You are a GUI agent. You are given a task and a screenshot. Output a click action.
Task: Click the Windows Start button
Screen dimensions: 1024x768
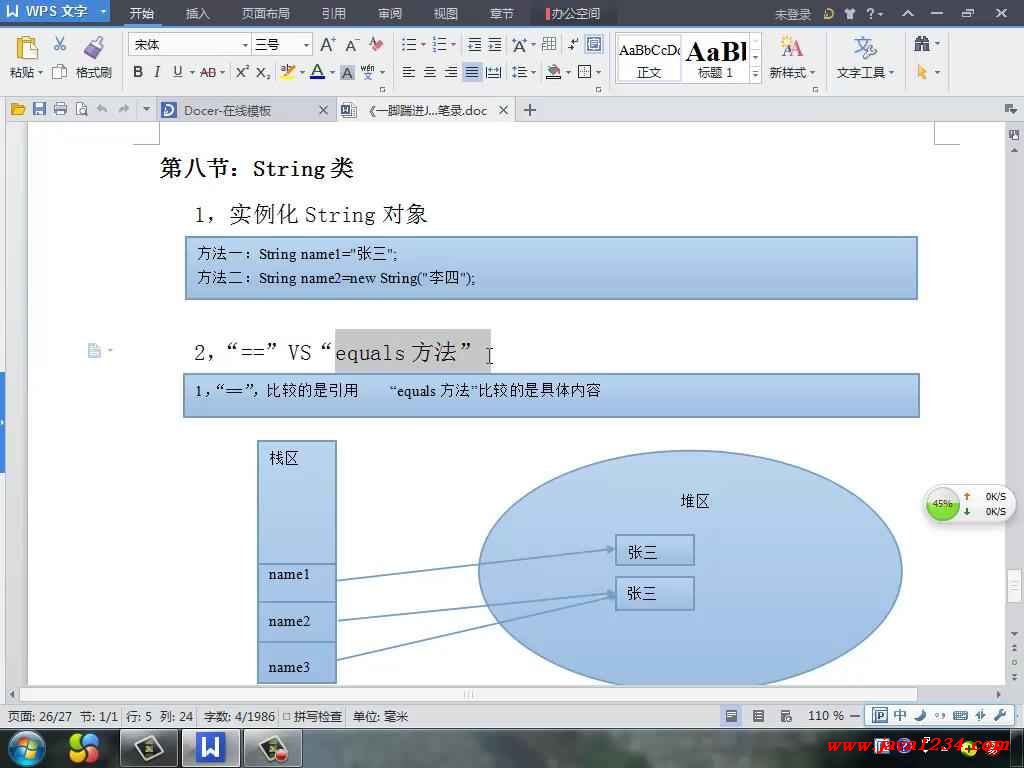pyautogui.click(x=26, y=747)
